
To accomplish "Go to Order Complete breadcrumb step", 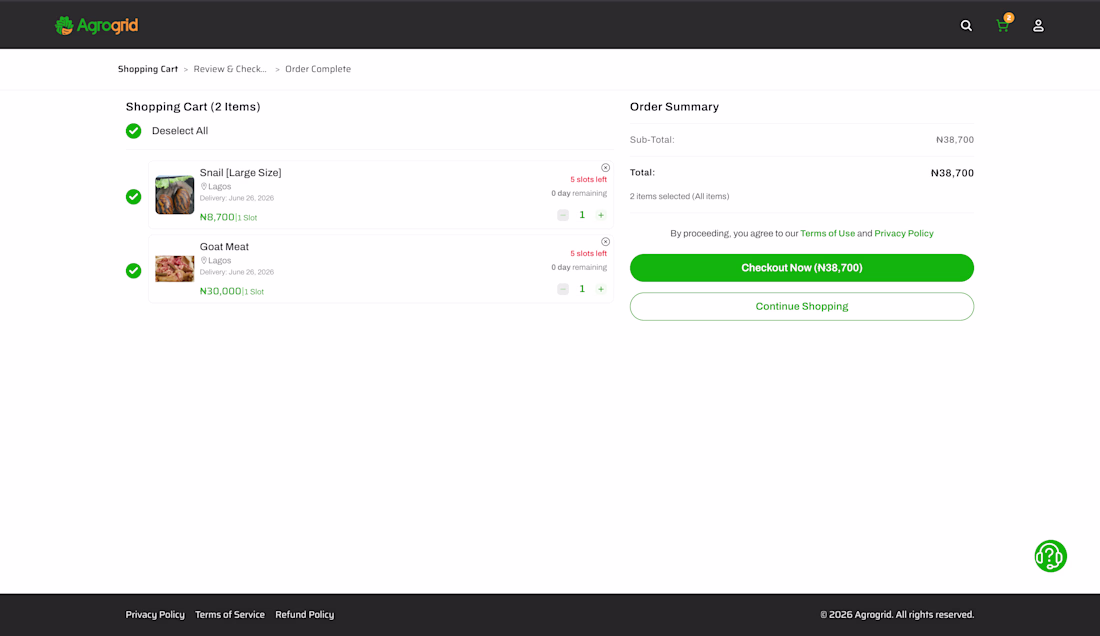I will [x=318, y=69].
